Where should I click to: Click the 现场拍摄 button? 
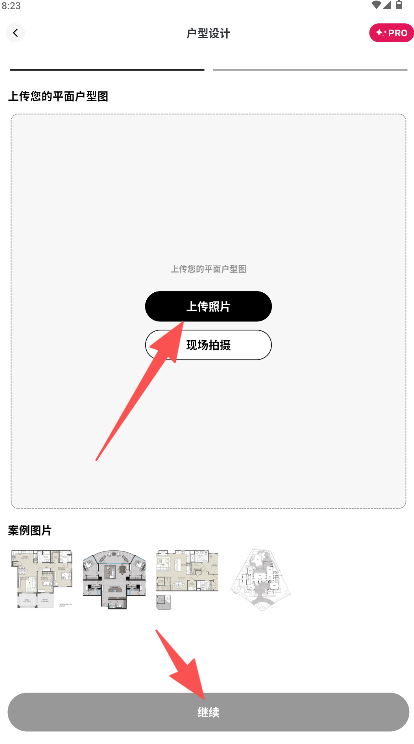point(208,345)
